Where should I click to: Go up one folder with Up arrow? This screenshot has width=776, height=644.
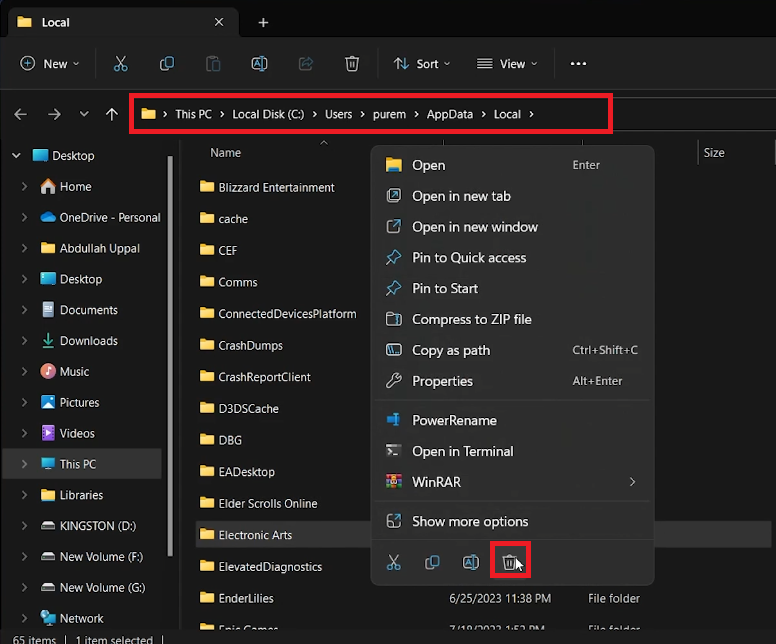pos(112,114)
